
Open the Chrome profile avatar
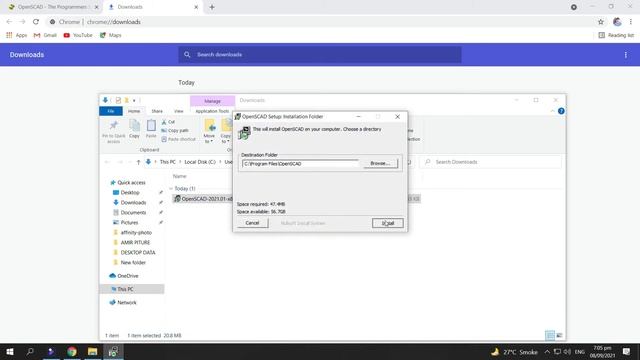(x=617, y=22)
